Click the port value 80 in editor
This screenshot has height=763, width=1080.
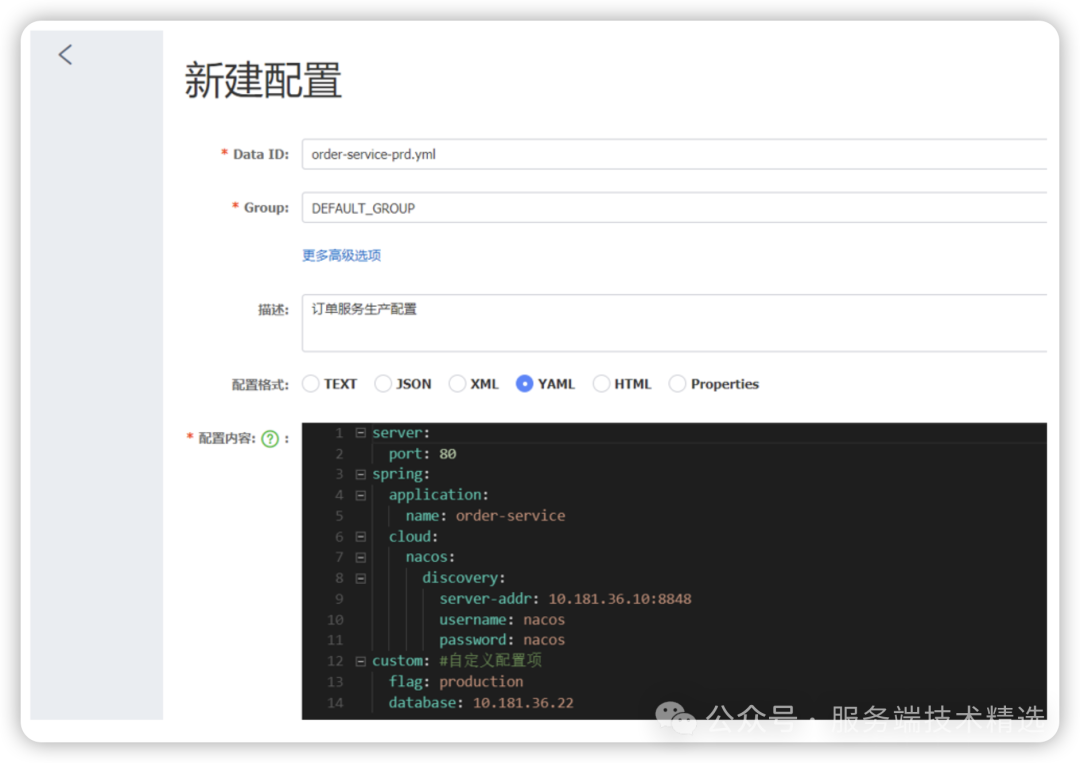coord(448,454)
